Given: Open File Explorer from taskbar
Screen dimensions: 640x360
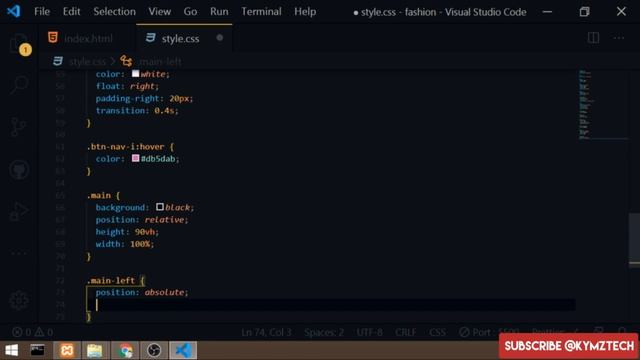Looking at the screenshot, I should pos(95,350).
